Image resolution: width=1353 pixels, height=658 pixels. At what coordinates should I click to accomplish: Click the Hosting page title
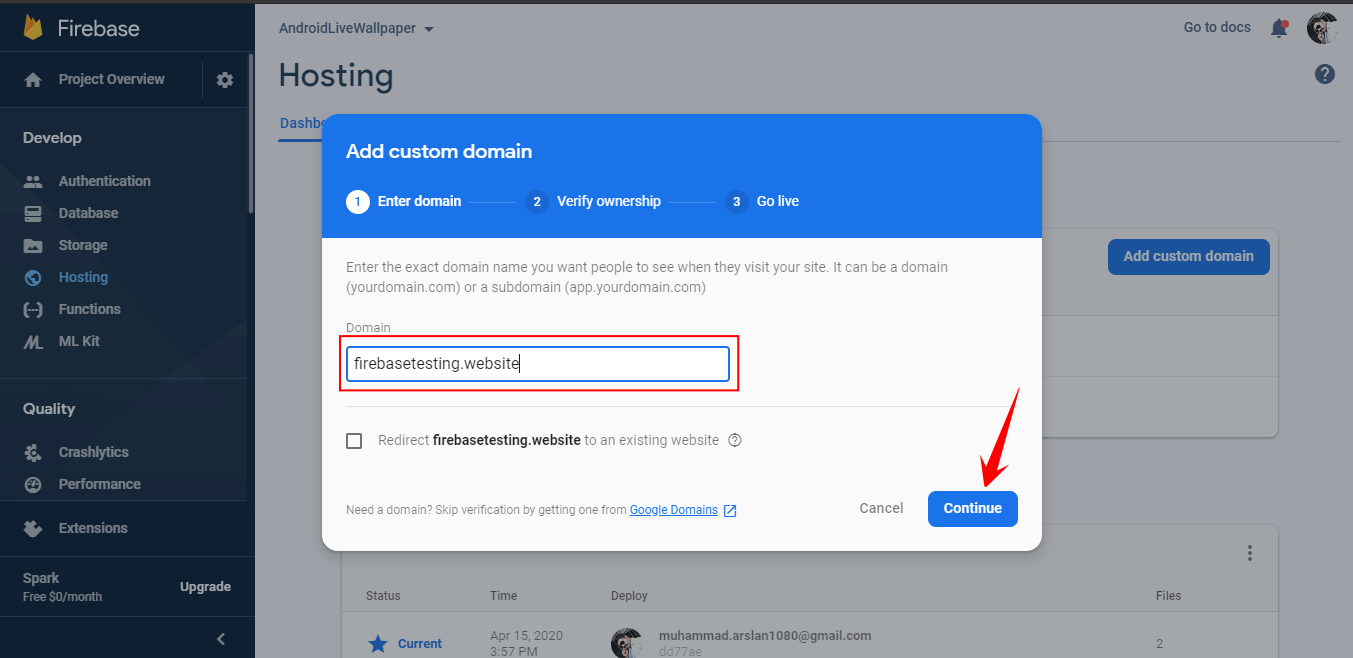coord(336,76)
